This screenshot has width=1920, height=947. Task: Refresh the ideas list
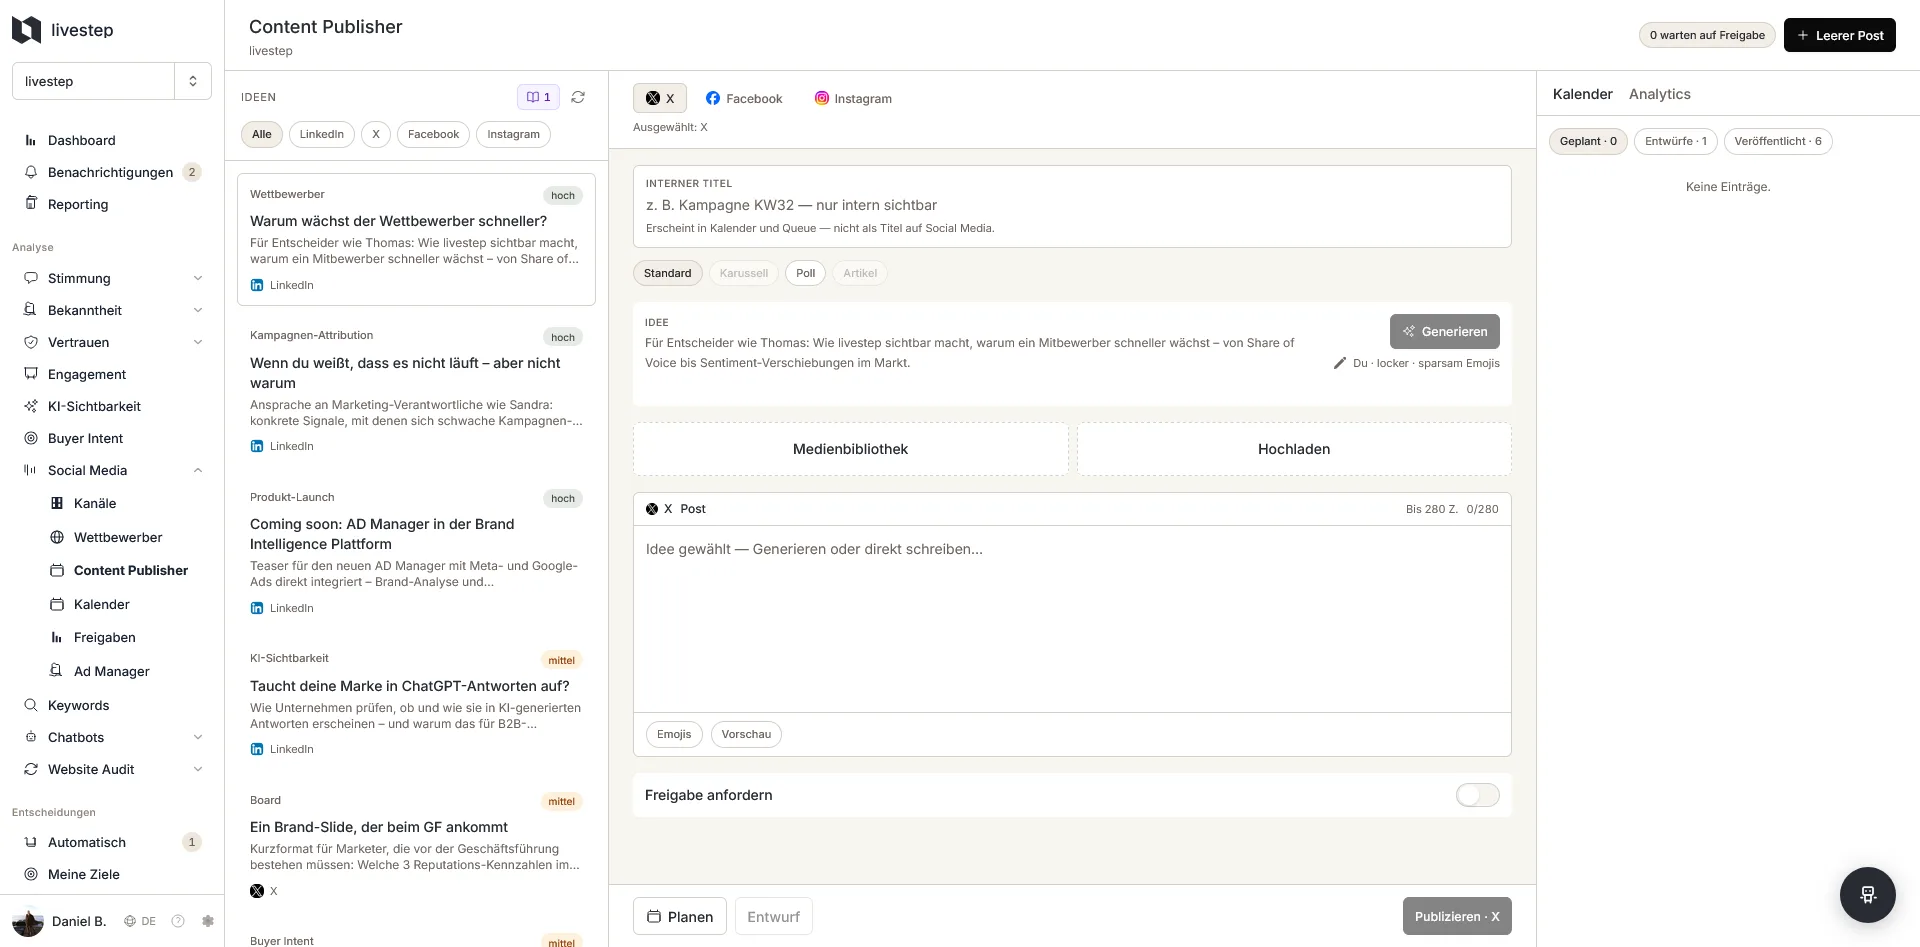point(578,97)
